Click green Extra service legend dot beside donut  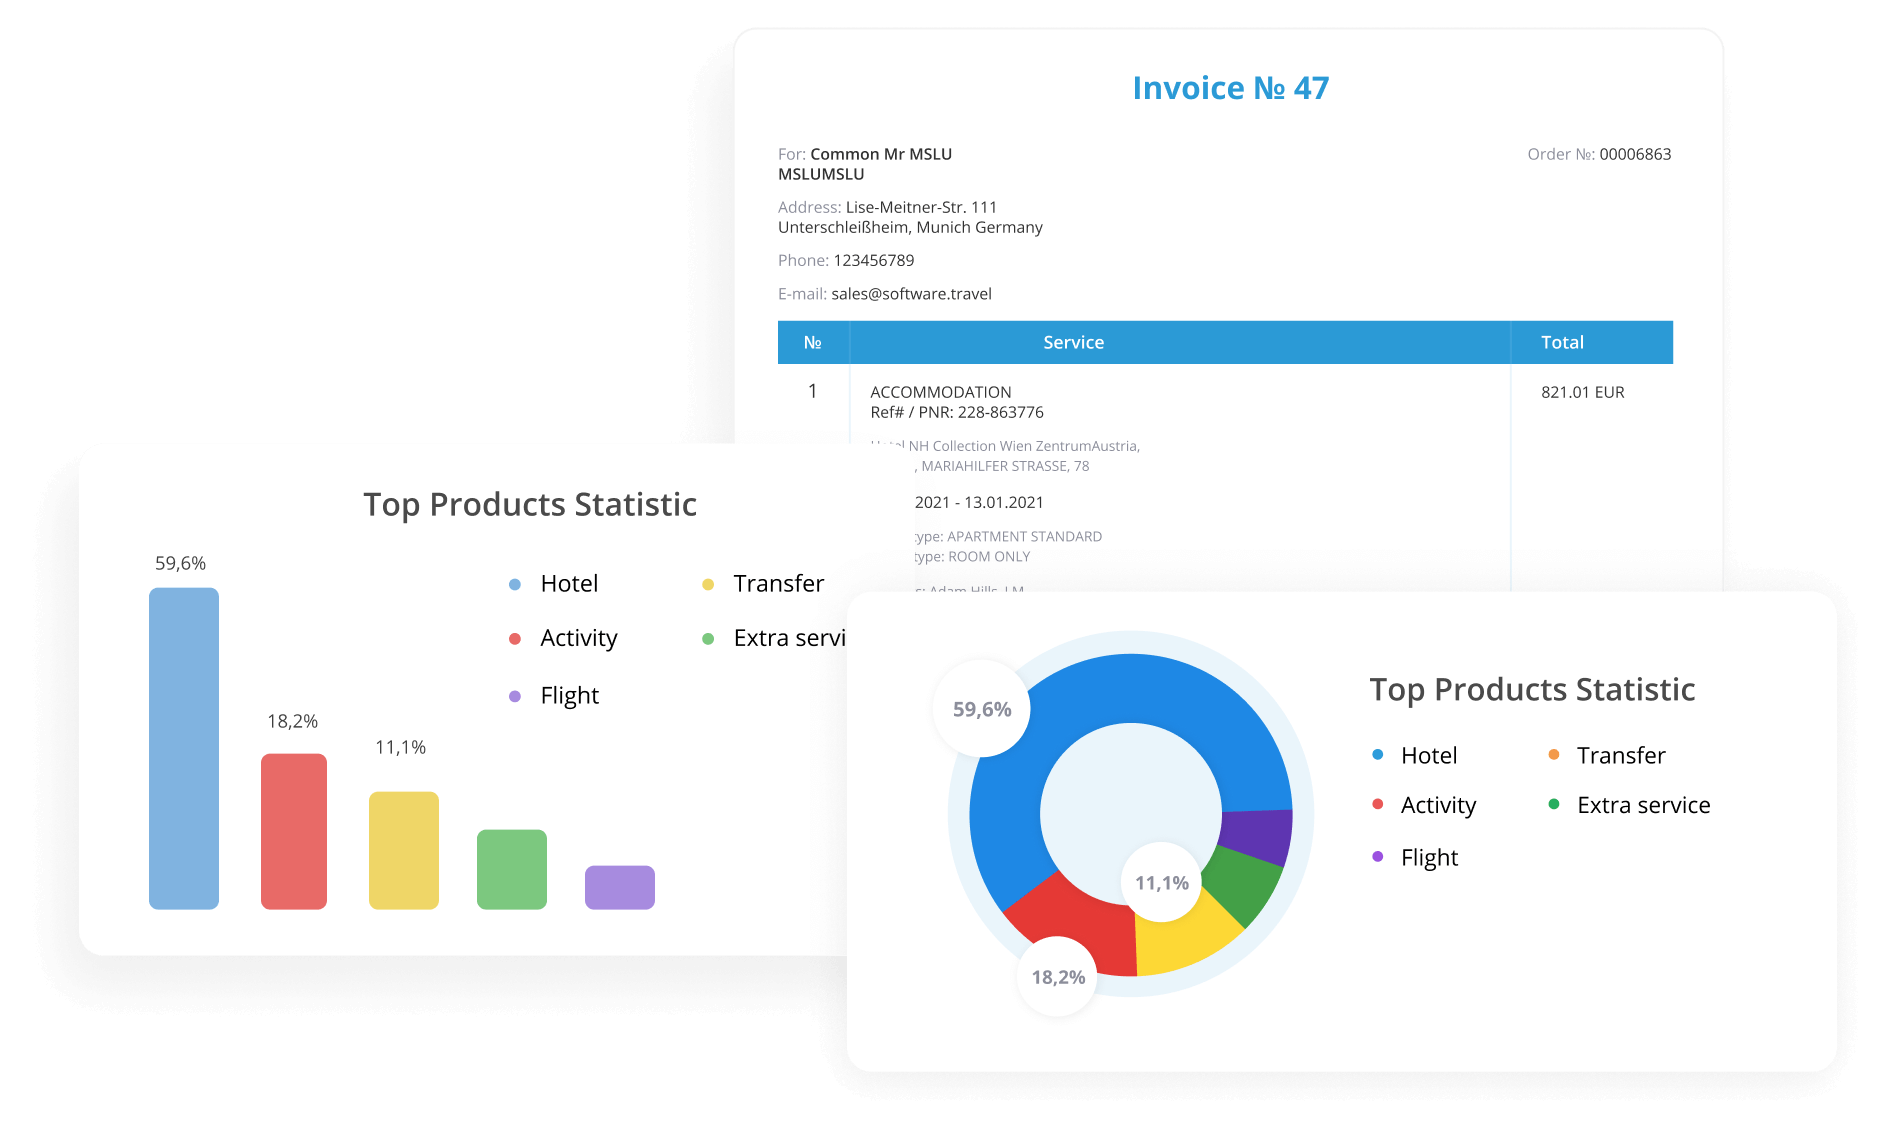click(1554, 805)
